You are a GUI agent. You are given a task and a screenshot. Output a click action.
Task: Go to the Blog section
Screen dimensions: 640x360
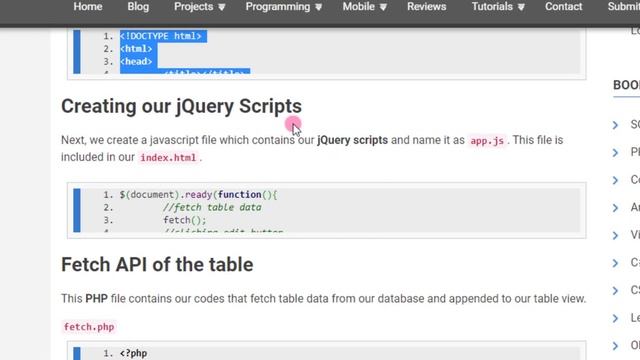pyautogui.click(x=138, y=7)
